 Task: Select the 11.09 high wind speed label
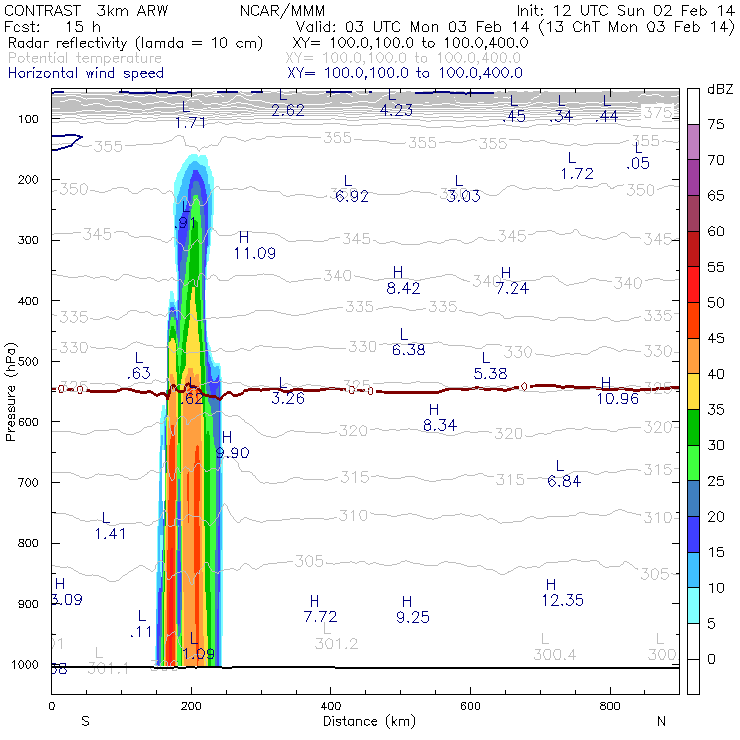tap(254, 253)
